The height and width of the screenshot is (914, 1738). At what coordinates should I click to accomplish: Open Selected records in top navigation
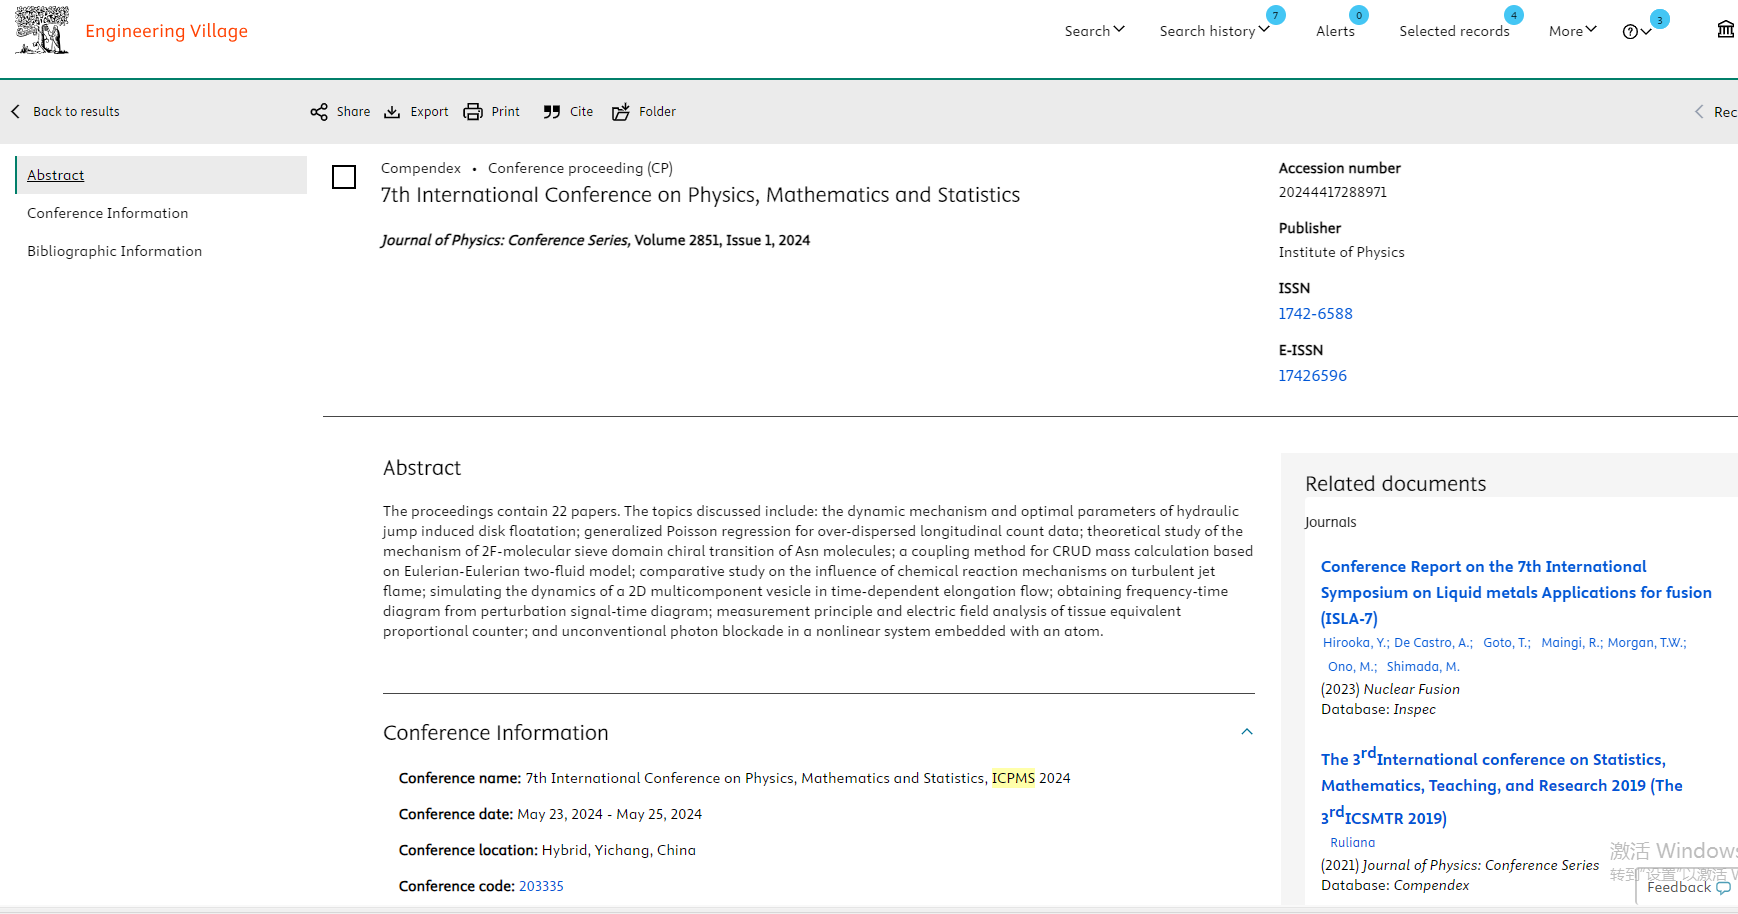[x=1454, y=31]
